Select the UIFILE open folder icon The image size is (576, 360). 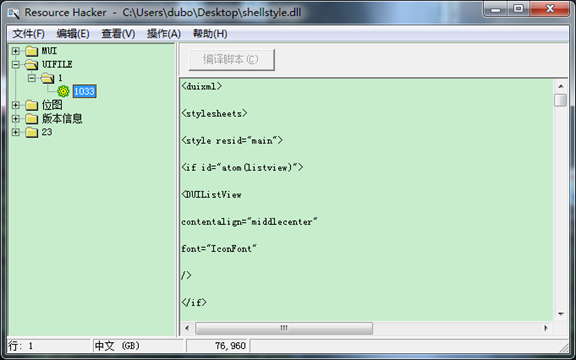32,65
